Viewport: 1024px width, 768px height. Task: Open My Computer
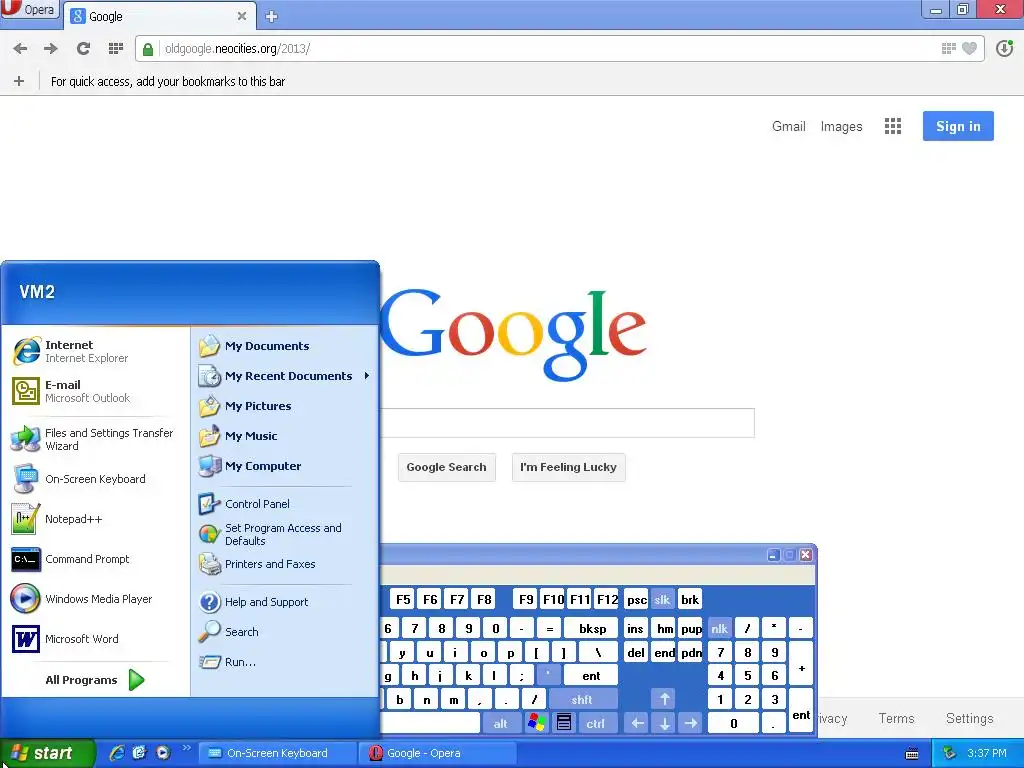coord(285,466)
